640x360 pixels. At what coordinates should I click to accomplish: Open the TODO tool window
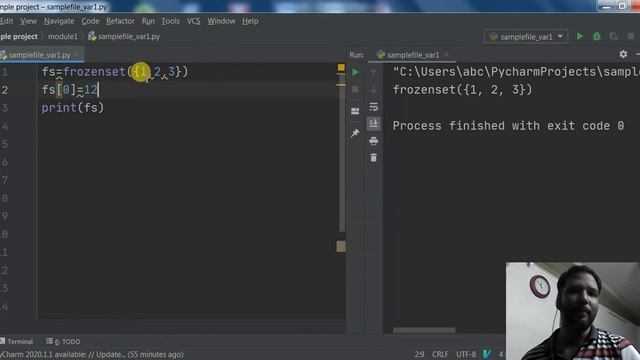coord(63,342)
